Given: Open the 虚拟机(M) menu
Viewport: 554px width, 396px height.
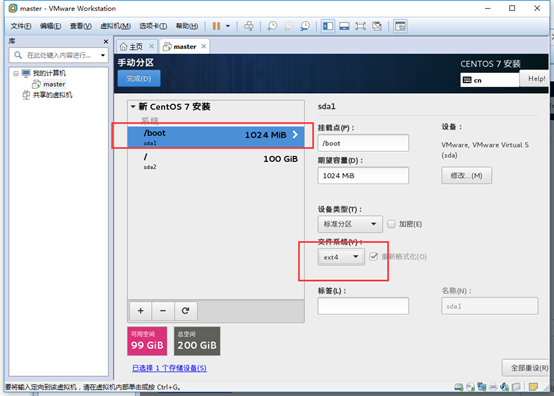Looking at the screenshot, I should (x=116, y=26).
